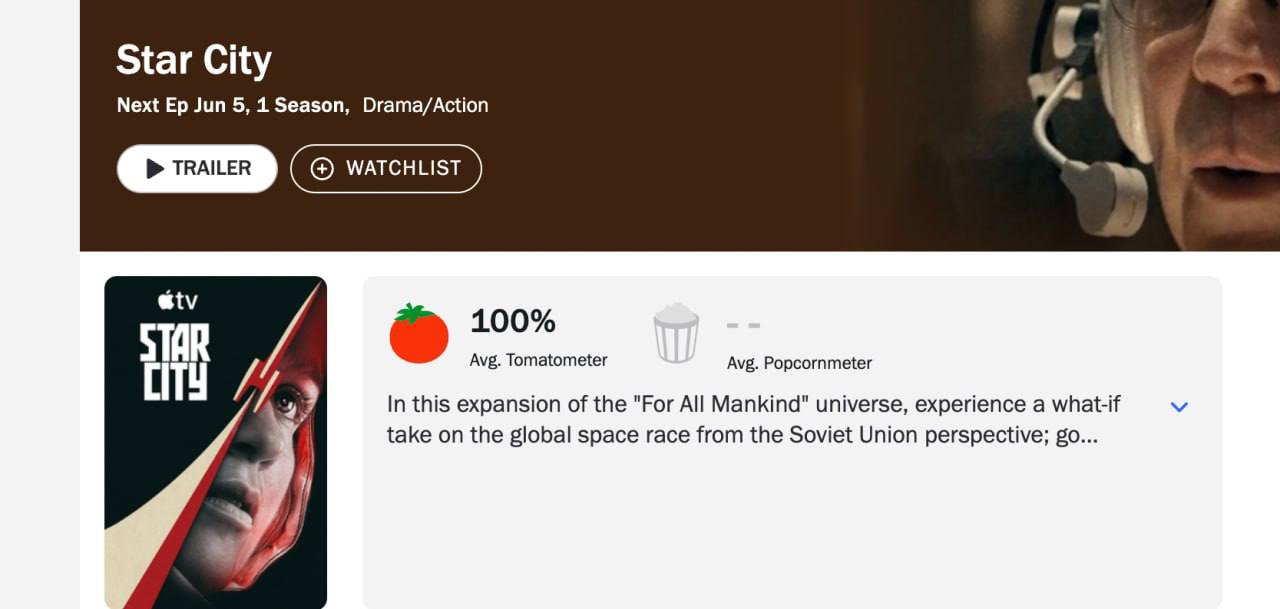Click the Apple TV logo on the poster
Image resolution: width=1280 pixels, height=609 pixels.
(177, 300)
